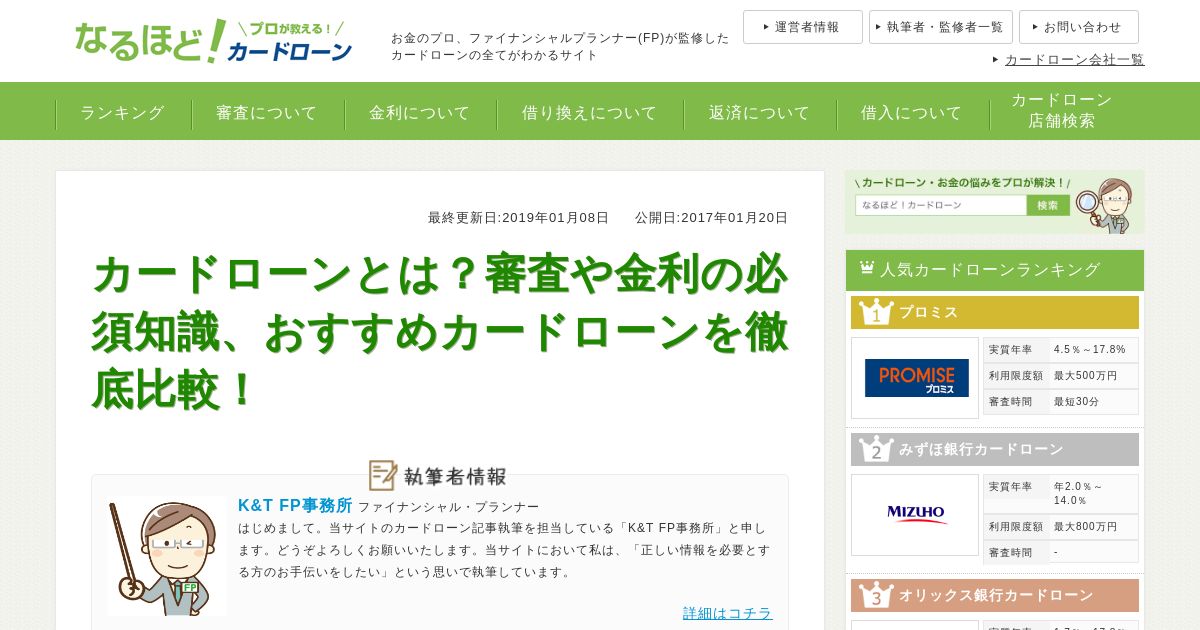Click the green 検索 search button
1200x630 pixels.
pos(1048,205)
